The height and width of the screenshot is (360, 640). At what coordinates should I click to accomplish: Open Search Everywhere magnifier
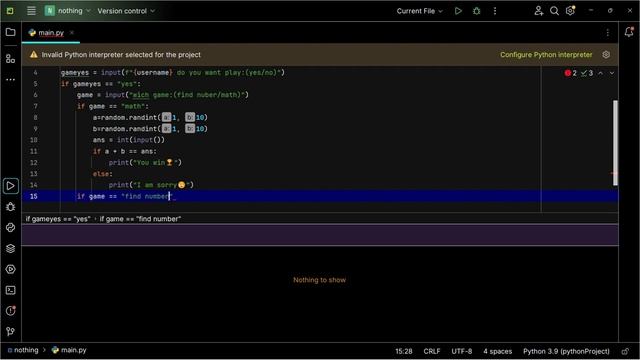[x=554, y=11]
